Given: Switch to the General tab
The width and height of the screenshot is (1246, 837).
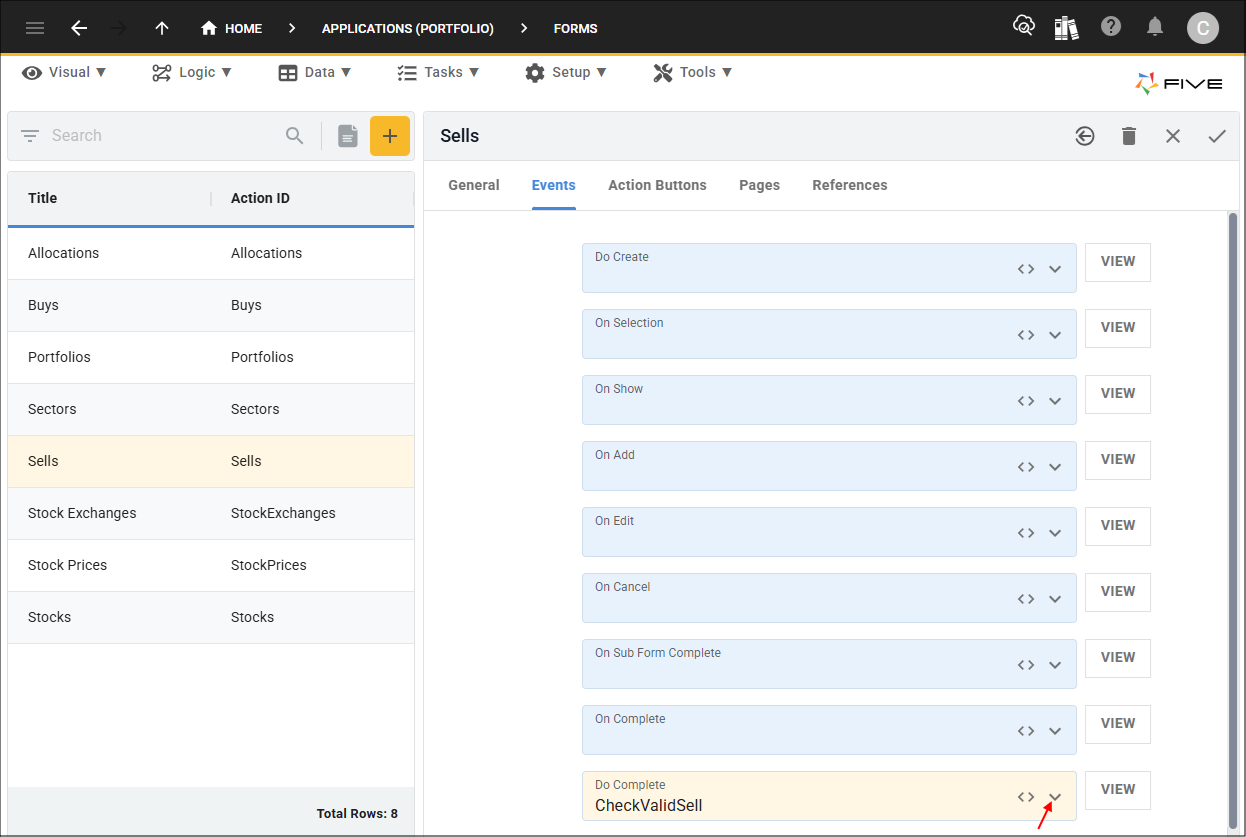Looking at the screenshot, I should pyautogui.click(x=474, y=185).
